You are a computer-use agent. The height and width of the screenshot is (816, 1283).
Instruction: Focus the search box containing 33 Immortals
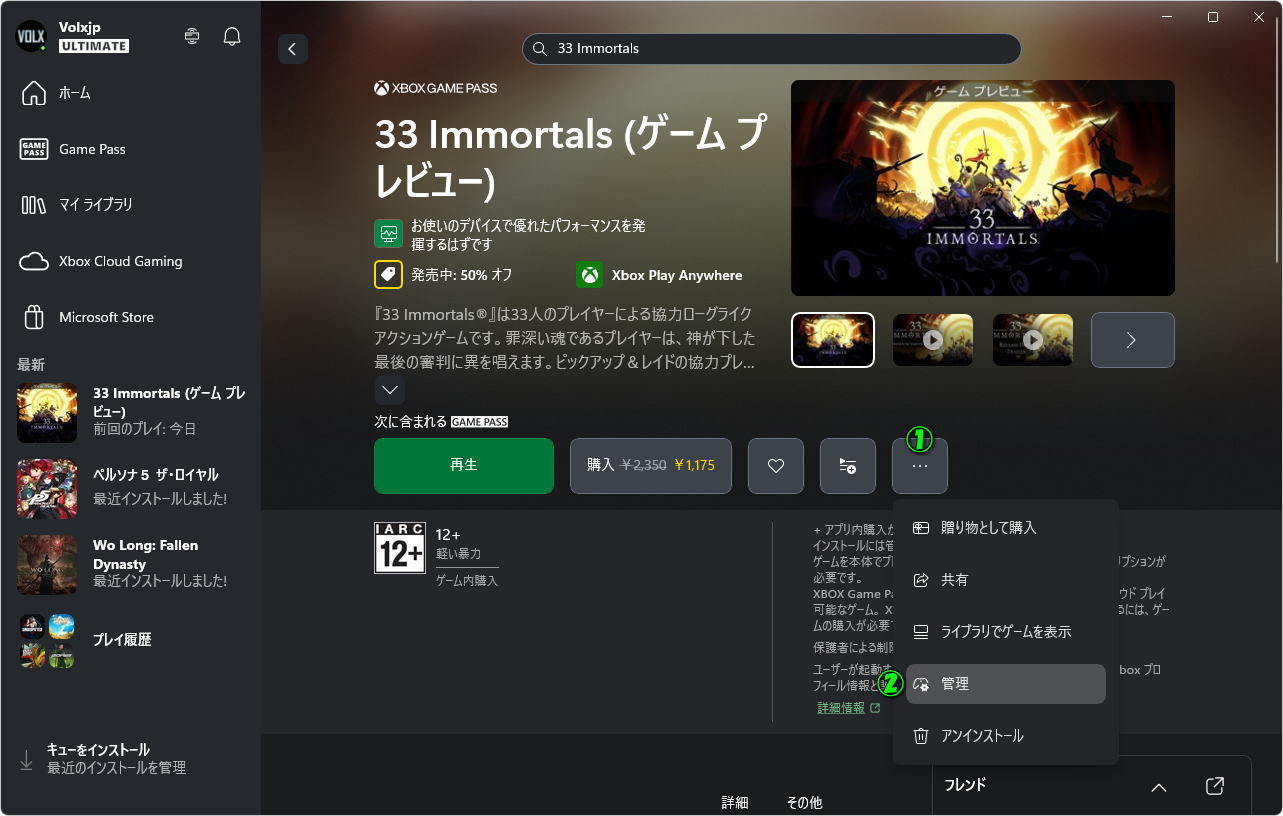click(772, 49)
